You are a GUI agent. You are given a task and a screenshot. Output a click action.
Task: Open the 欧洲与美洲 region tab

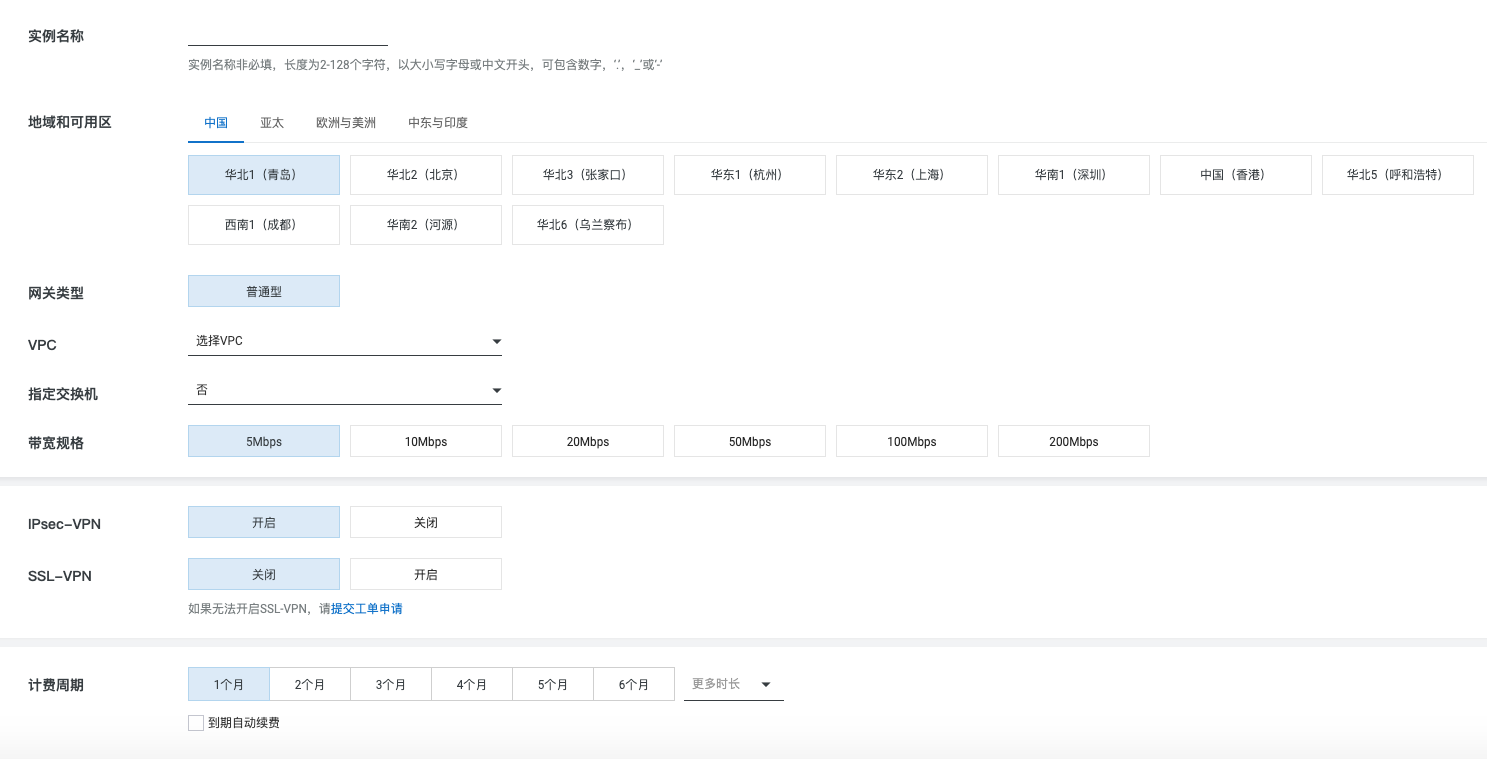(346, 123)
